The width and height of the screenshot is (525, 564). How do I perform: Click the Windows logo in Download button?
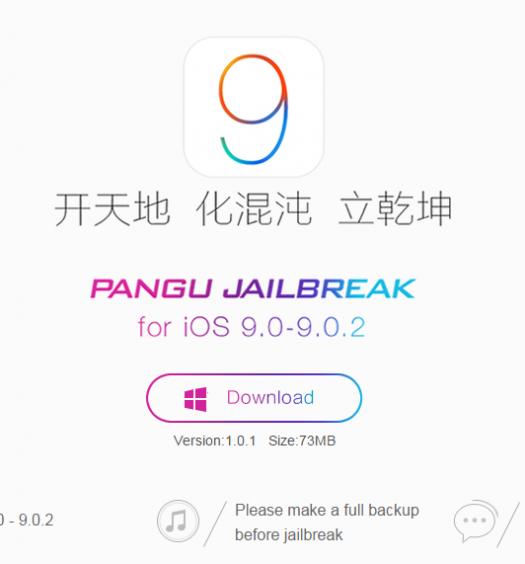196,399
